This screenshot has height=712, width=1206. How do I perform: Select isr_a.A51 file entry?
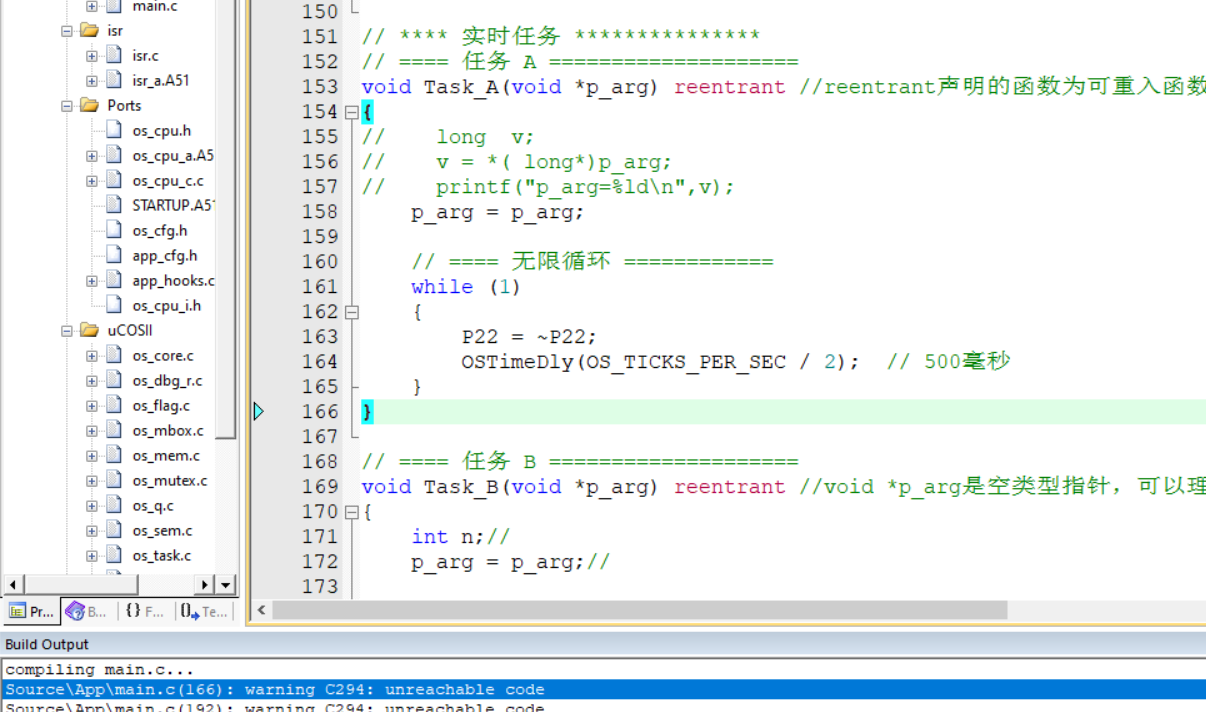(x=160, y=81)
